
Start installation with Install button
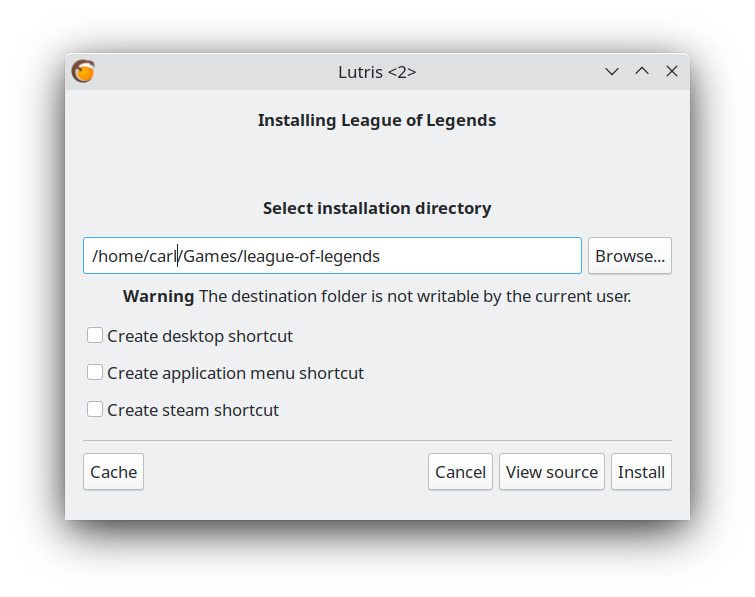pos(641,472)
